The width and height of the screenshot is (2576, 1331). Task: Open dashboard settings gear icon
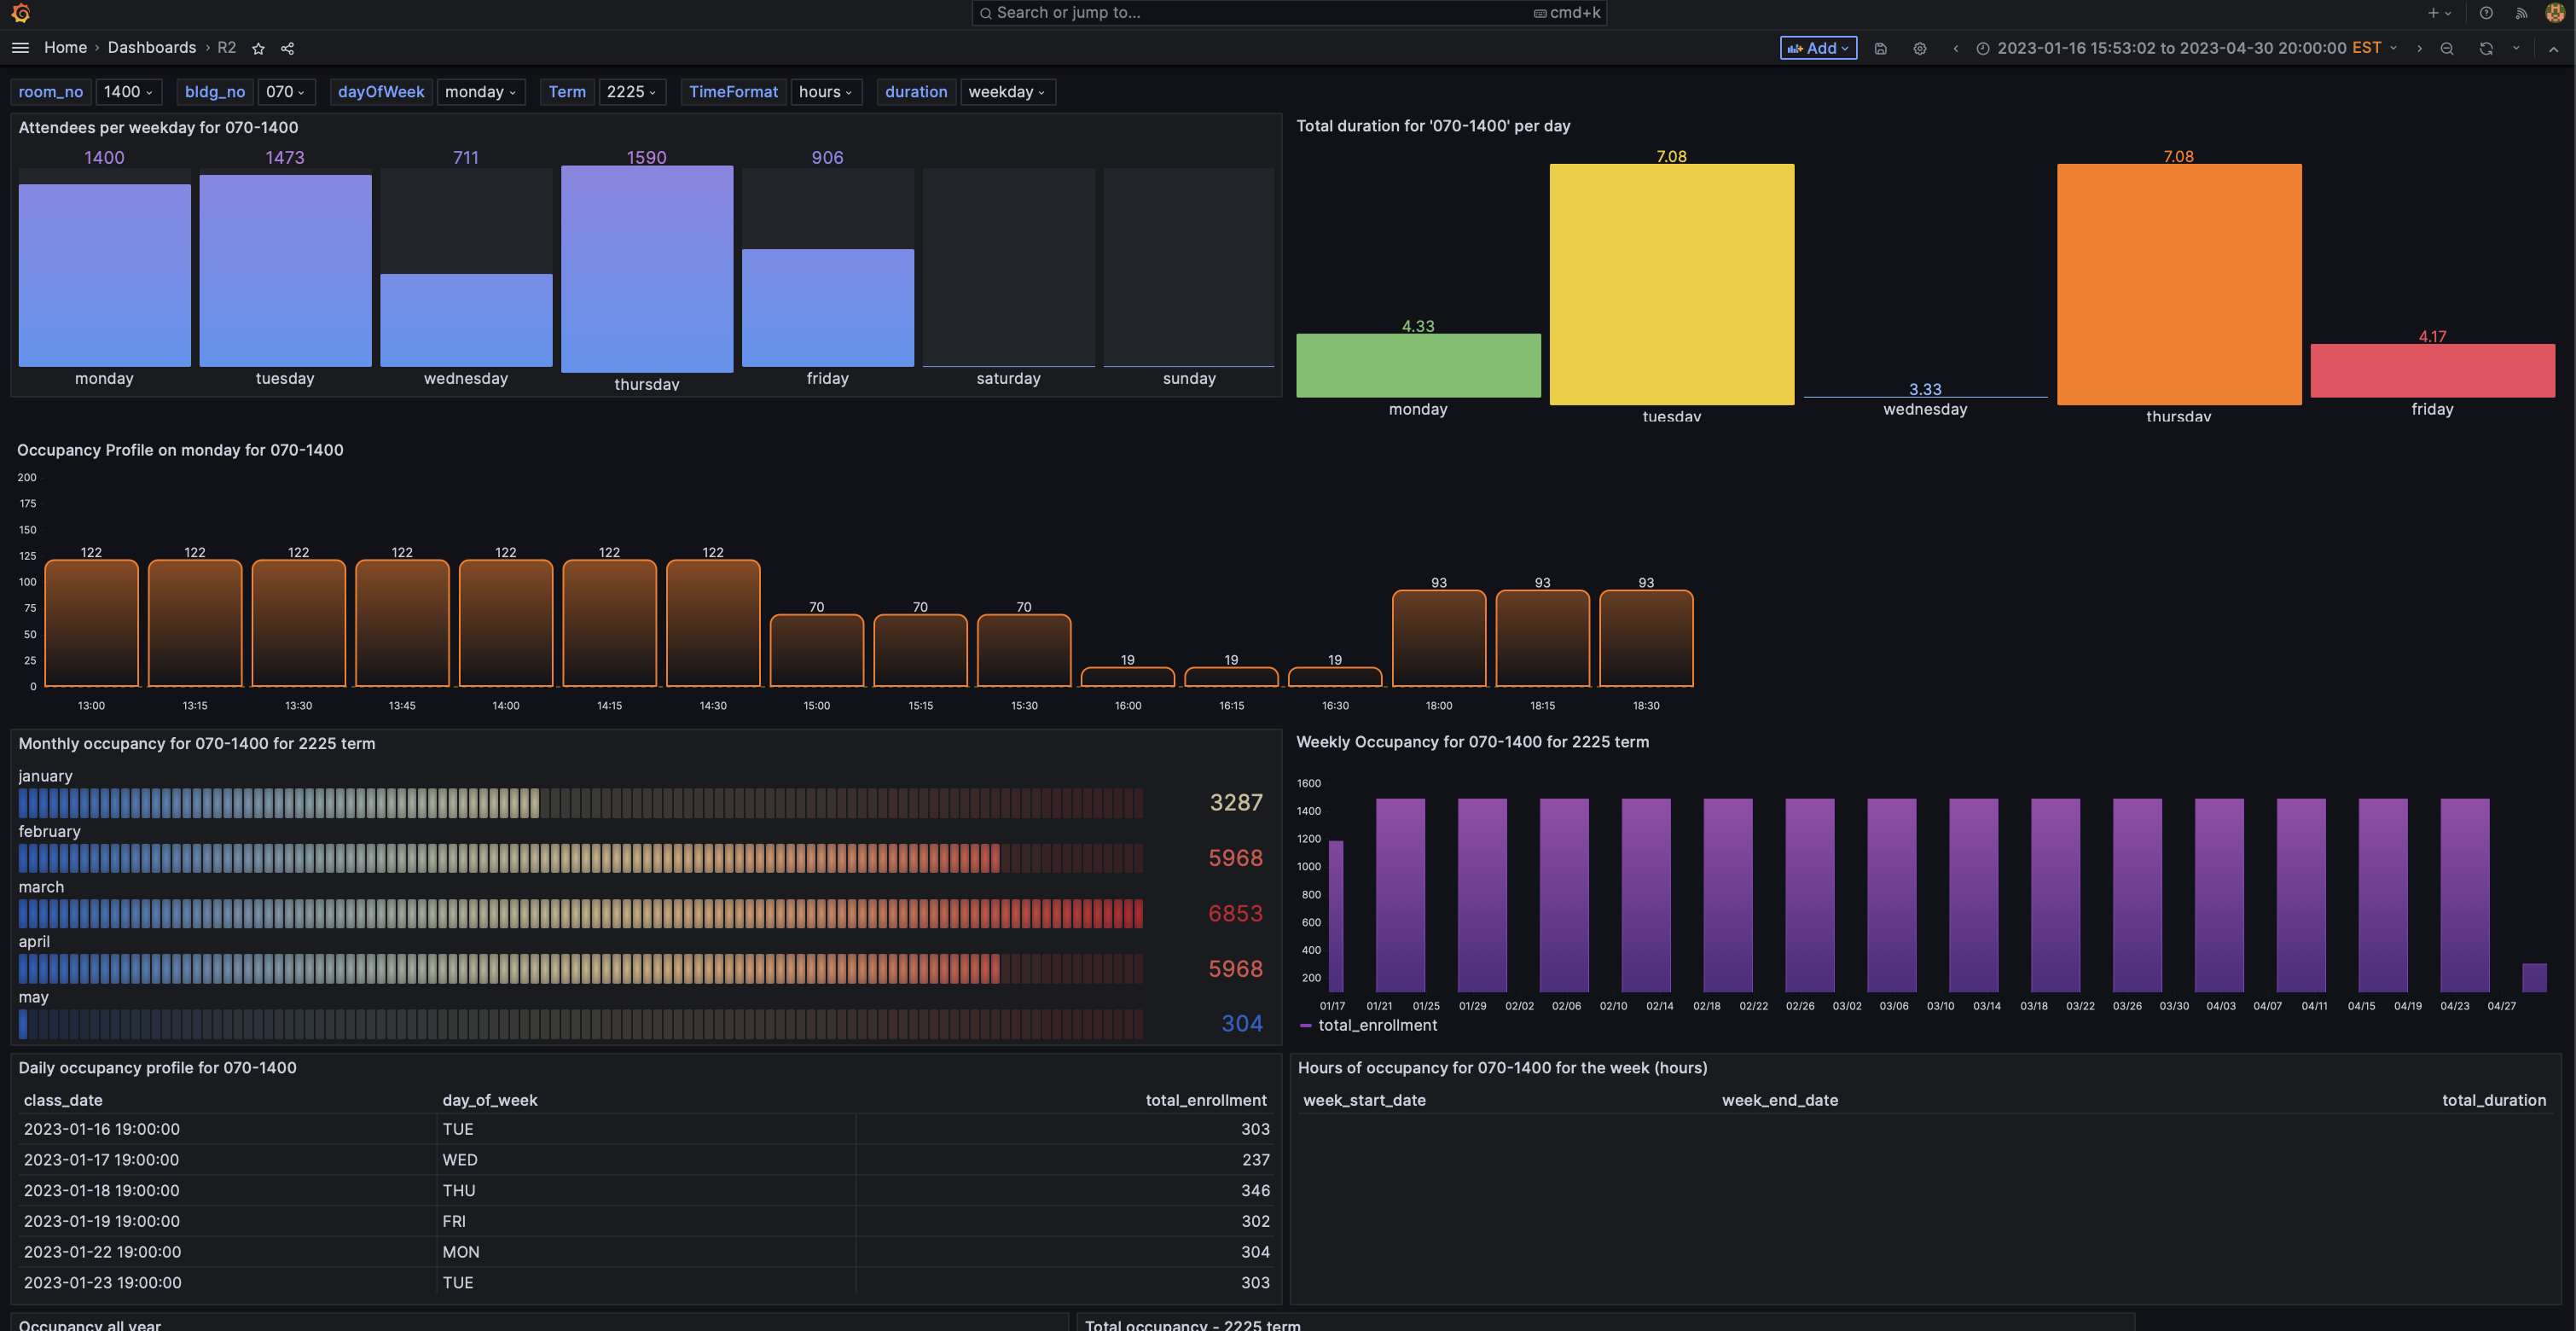[1919, 48]
